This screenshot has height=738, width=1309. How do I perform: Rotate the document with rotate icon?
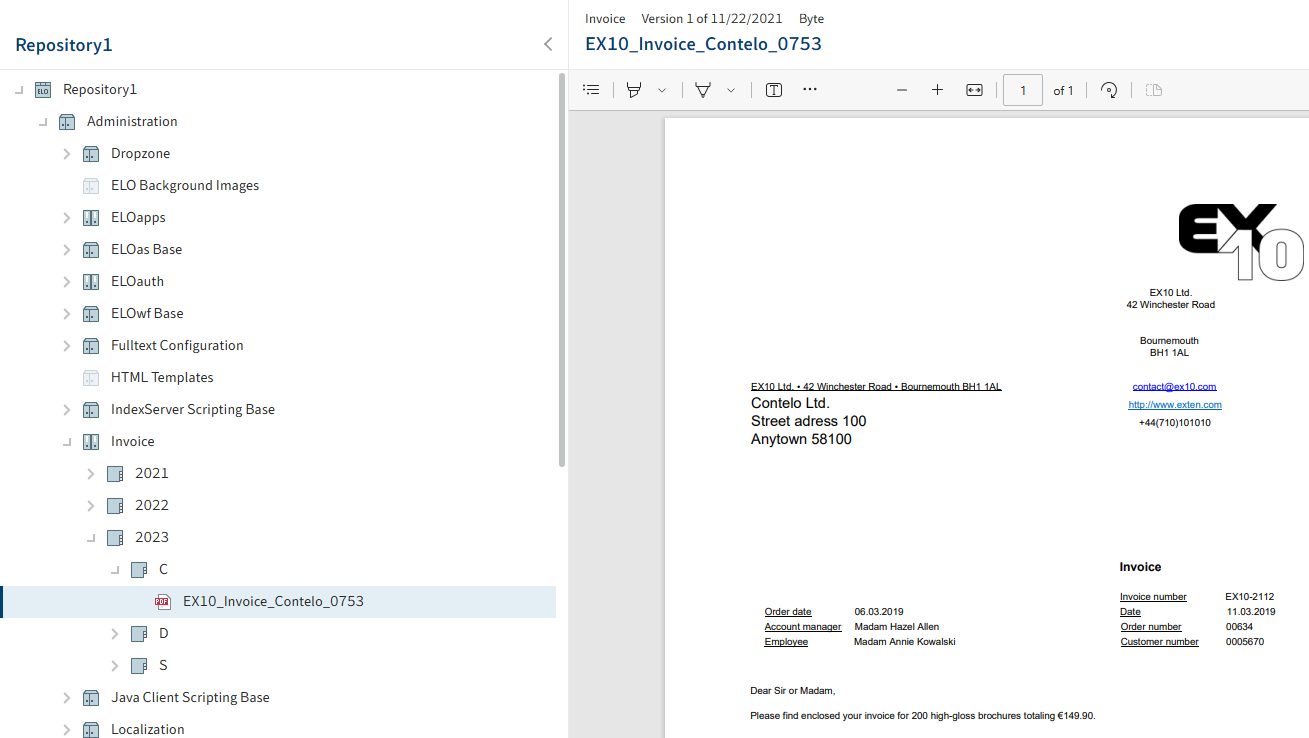[x=1108, y=90]
